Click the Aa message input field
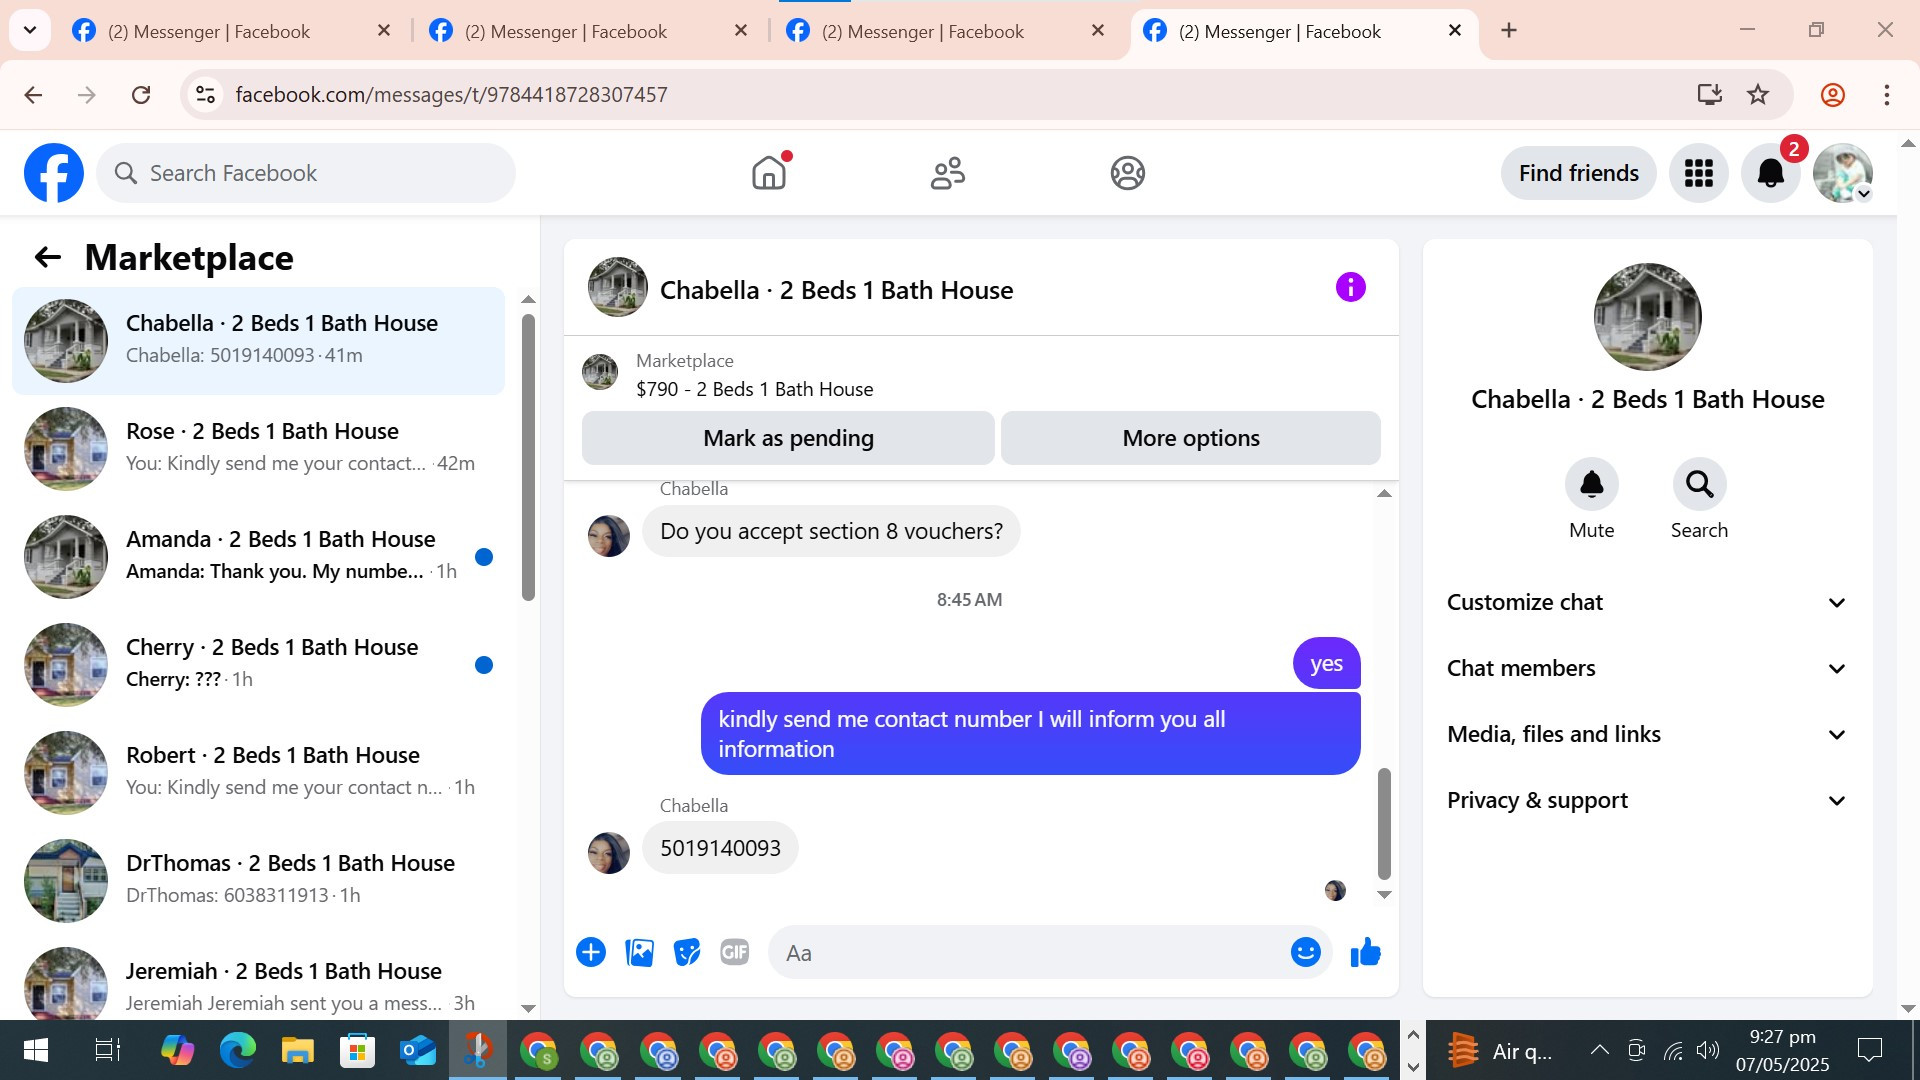This screenshot has height=1080, width=1920. (1030, 952)
